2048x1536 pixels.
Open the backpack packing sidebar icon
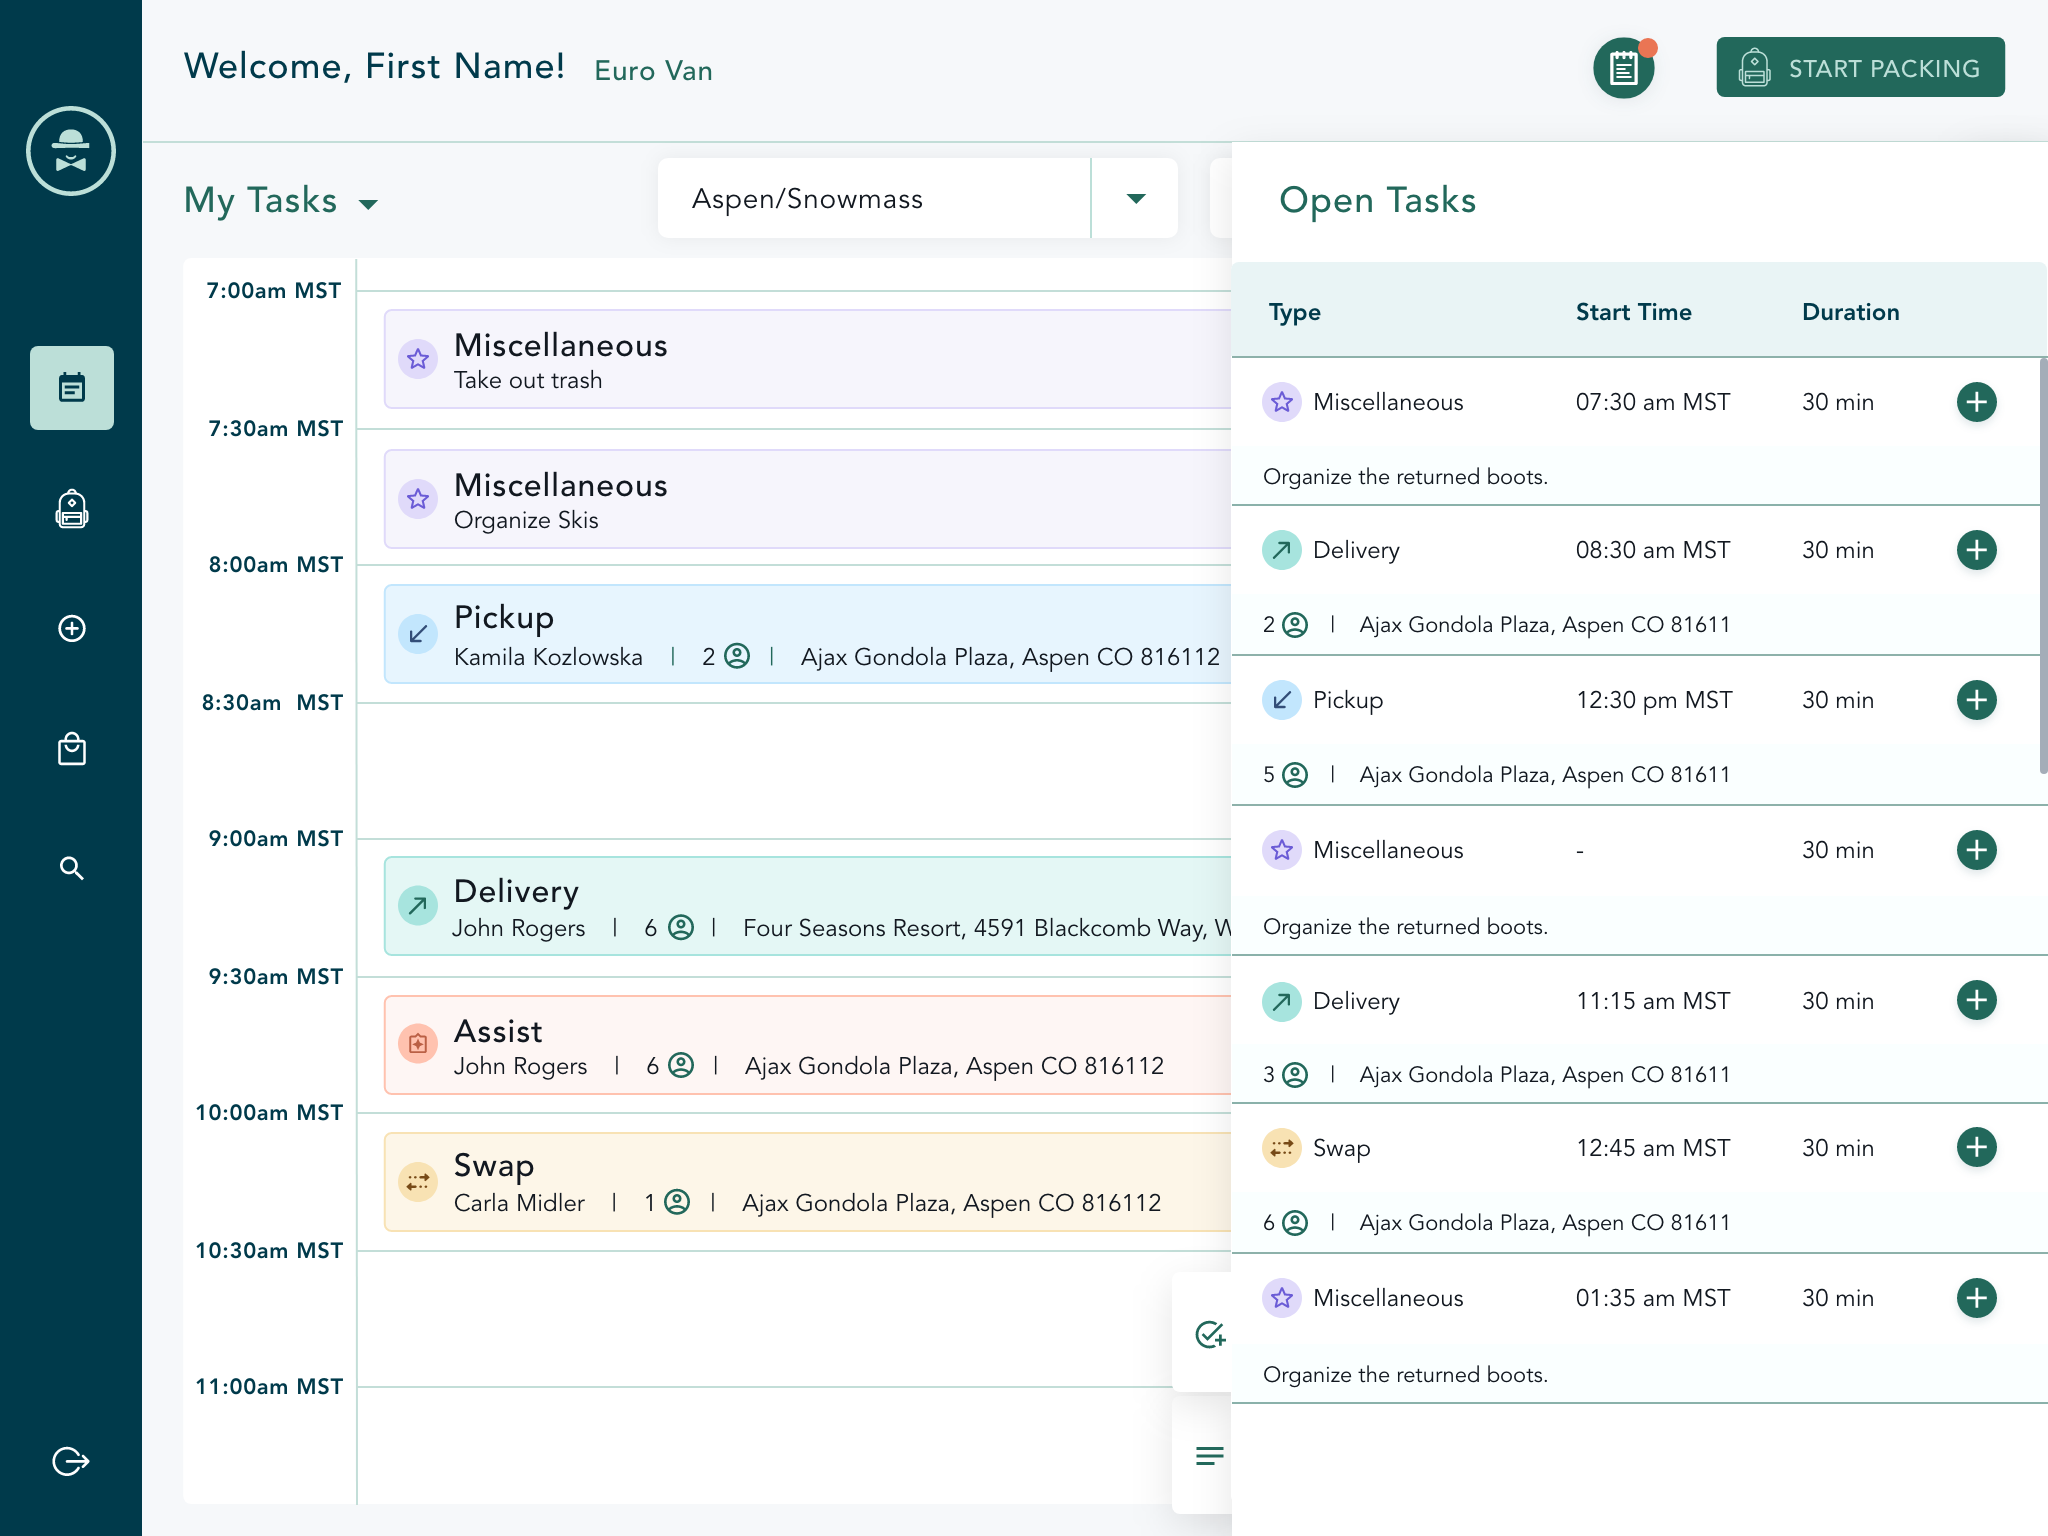(x=72, y=509)
